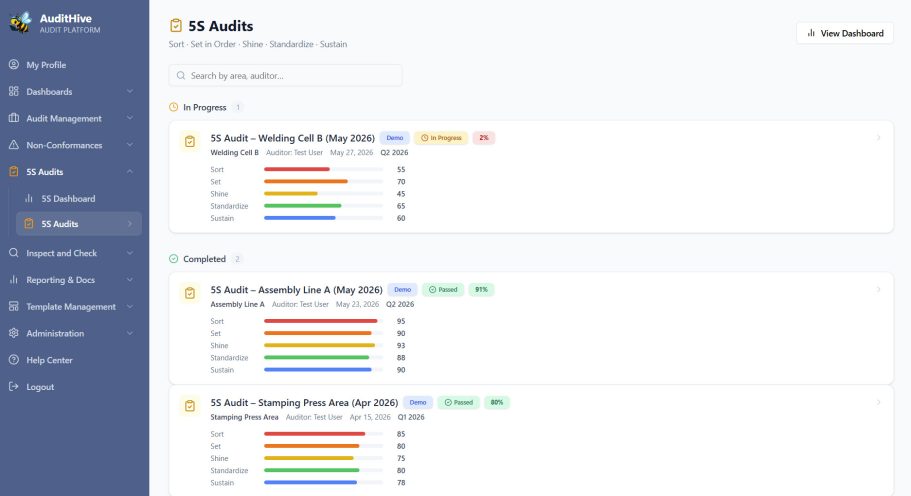Click the Logout arrow icon
Screen dimensions: 911x496
pyautogui.click(x=13, y=386)
